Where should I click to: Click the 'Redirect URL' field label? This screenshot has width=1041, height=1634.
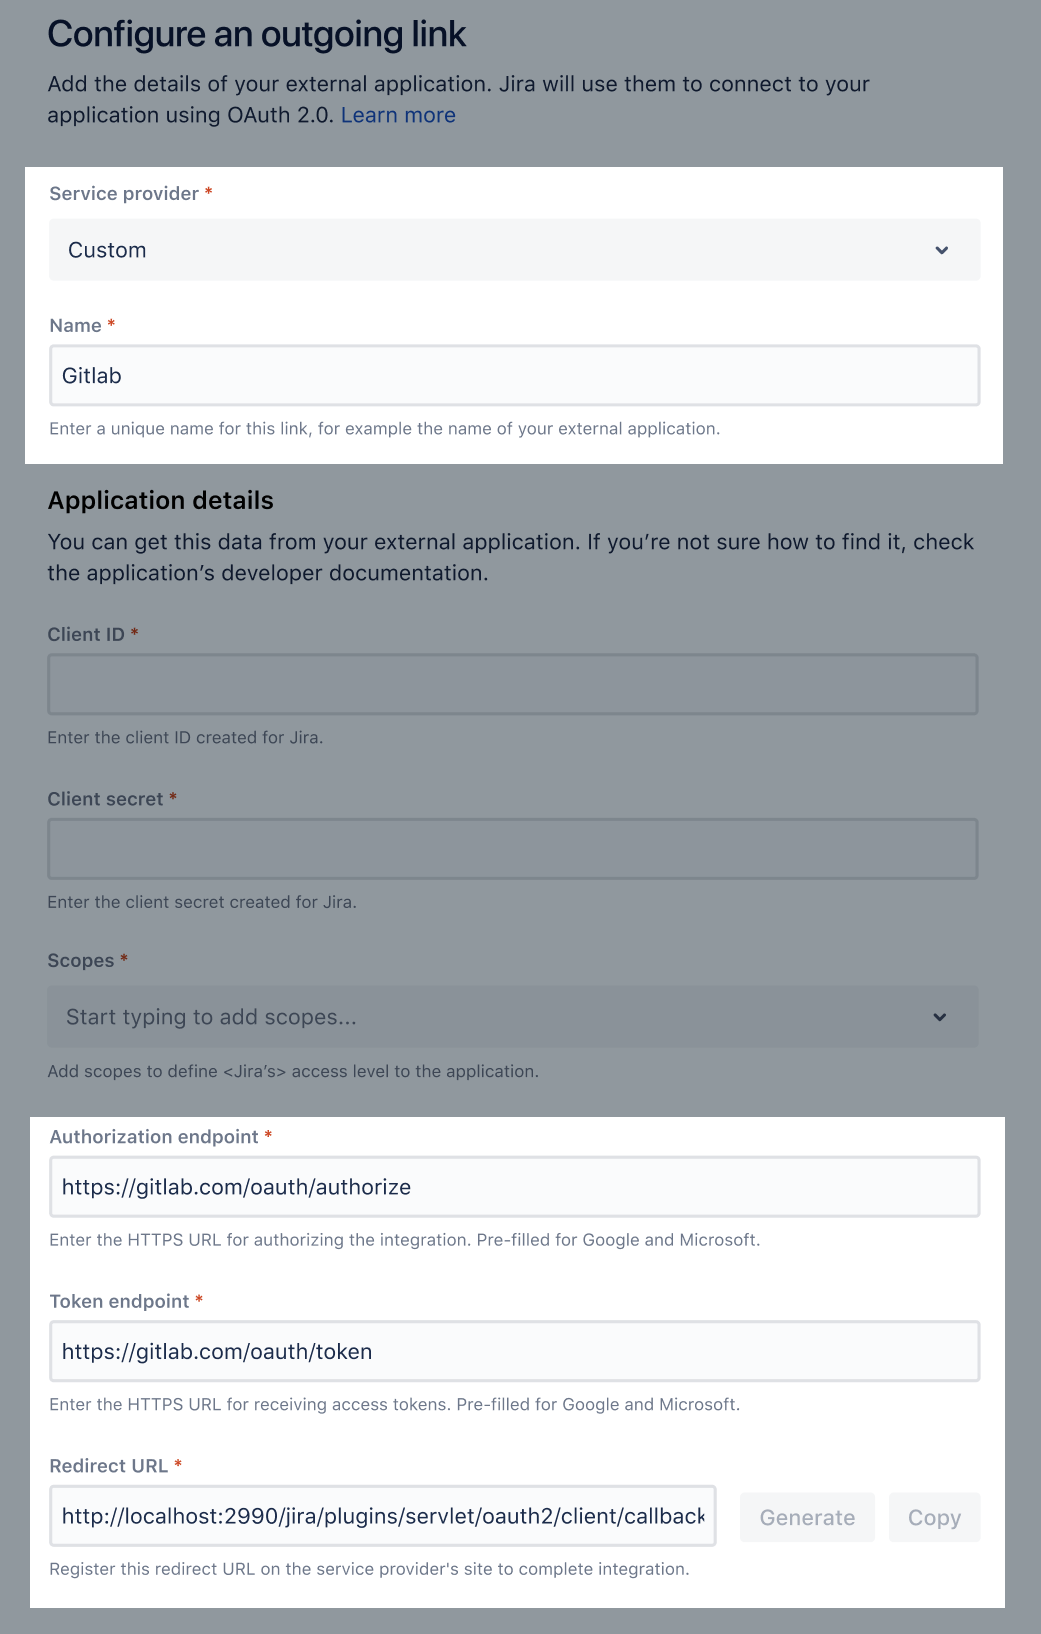point(108,1466)
